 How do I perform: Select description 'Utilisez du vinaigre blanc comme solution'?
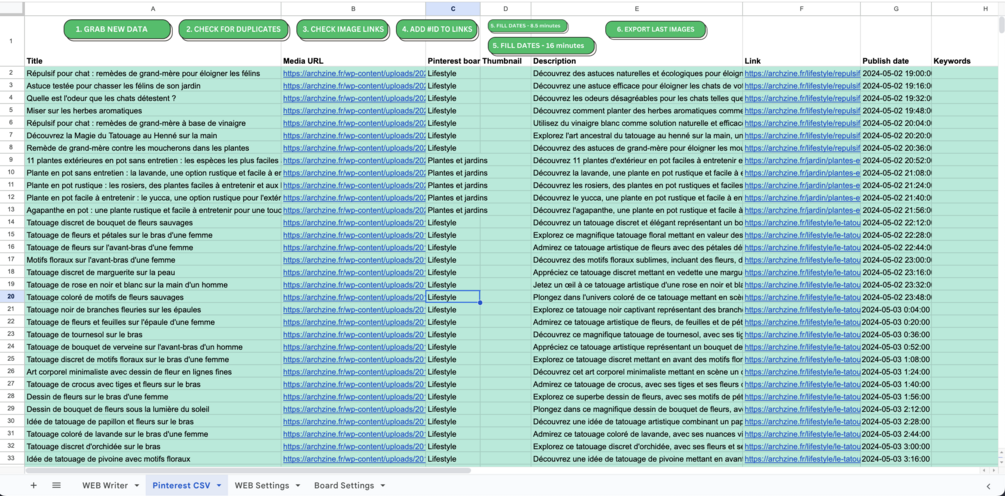coord(636,124)
